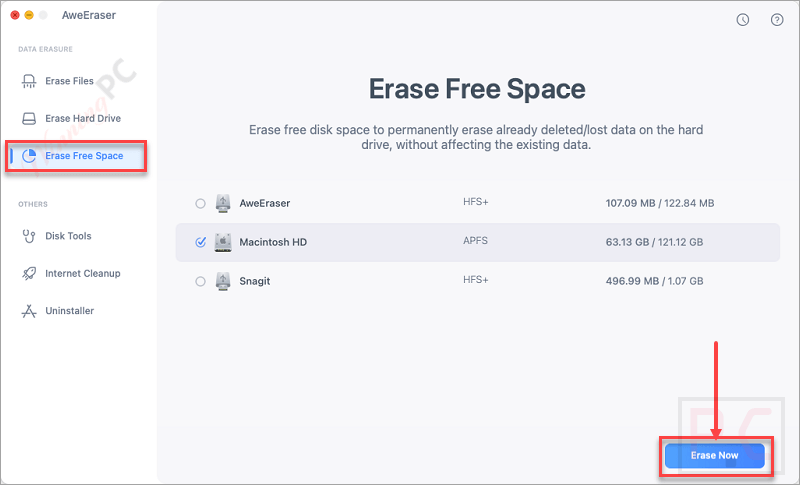Switch to Erase Free Space label

84,156
